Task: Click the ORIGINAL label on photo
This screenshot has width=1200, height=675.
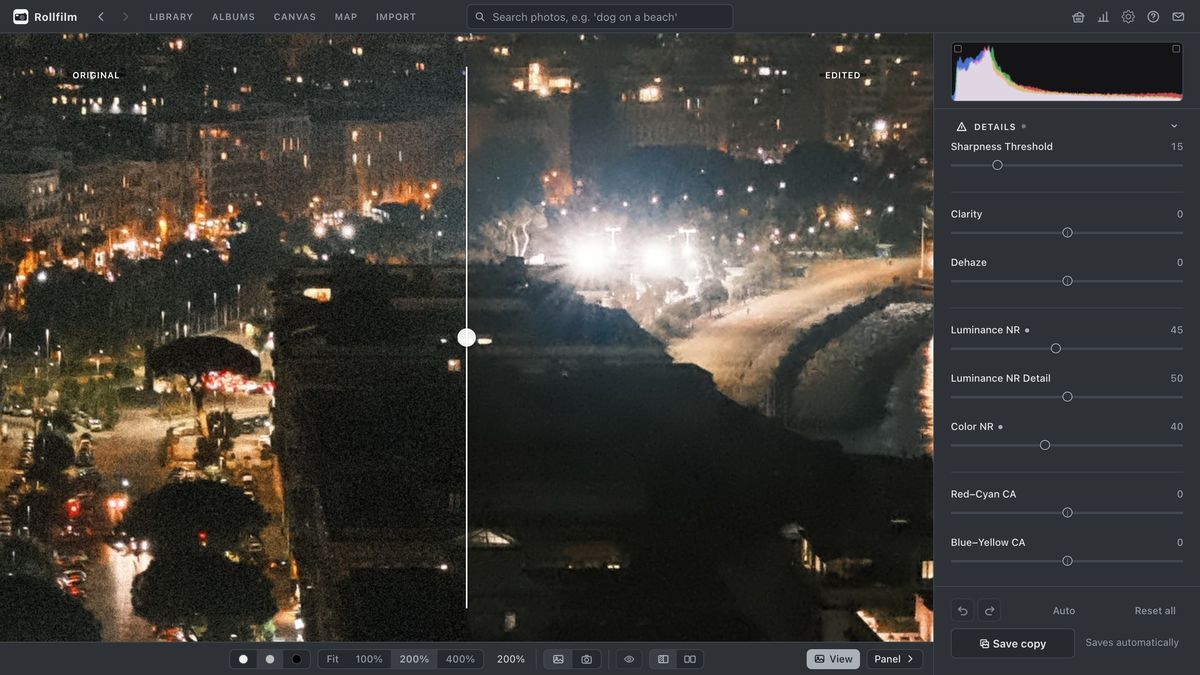Action: pyautogui.click(x=96, y=76)
